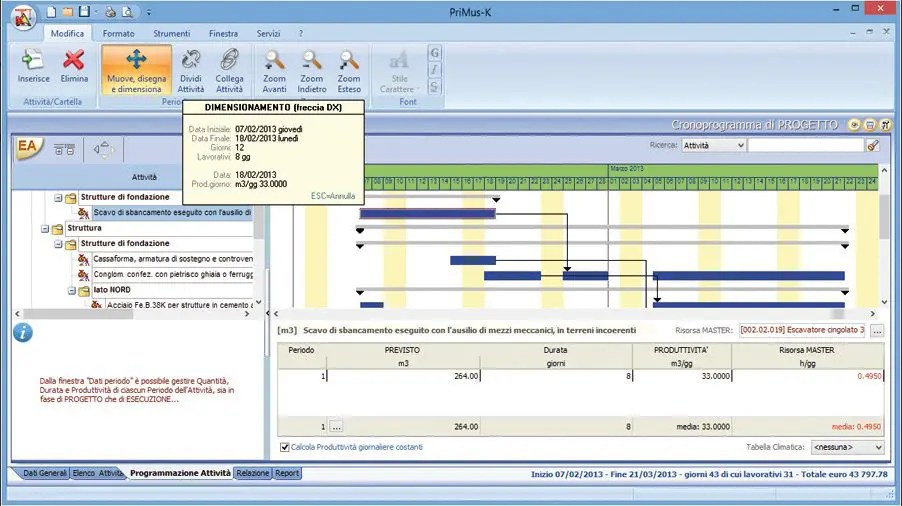
Task: Open the Strumenti ribbon tab
Action: point(171,33)
